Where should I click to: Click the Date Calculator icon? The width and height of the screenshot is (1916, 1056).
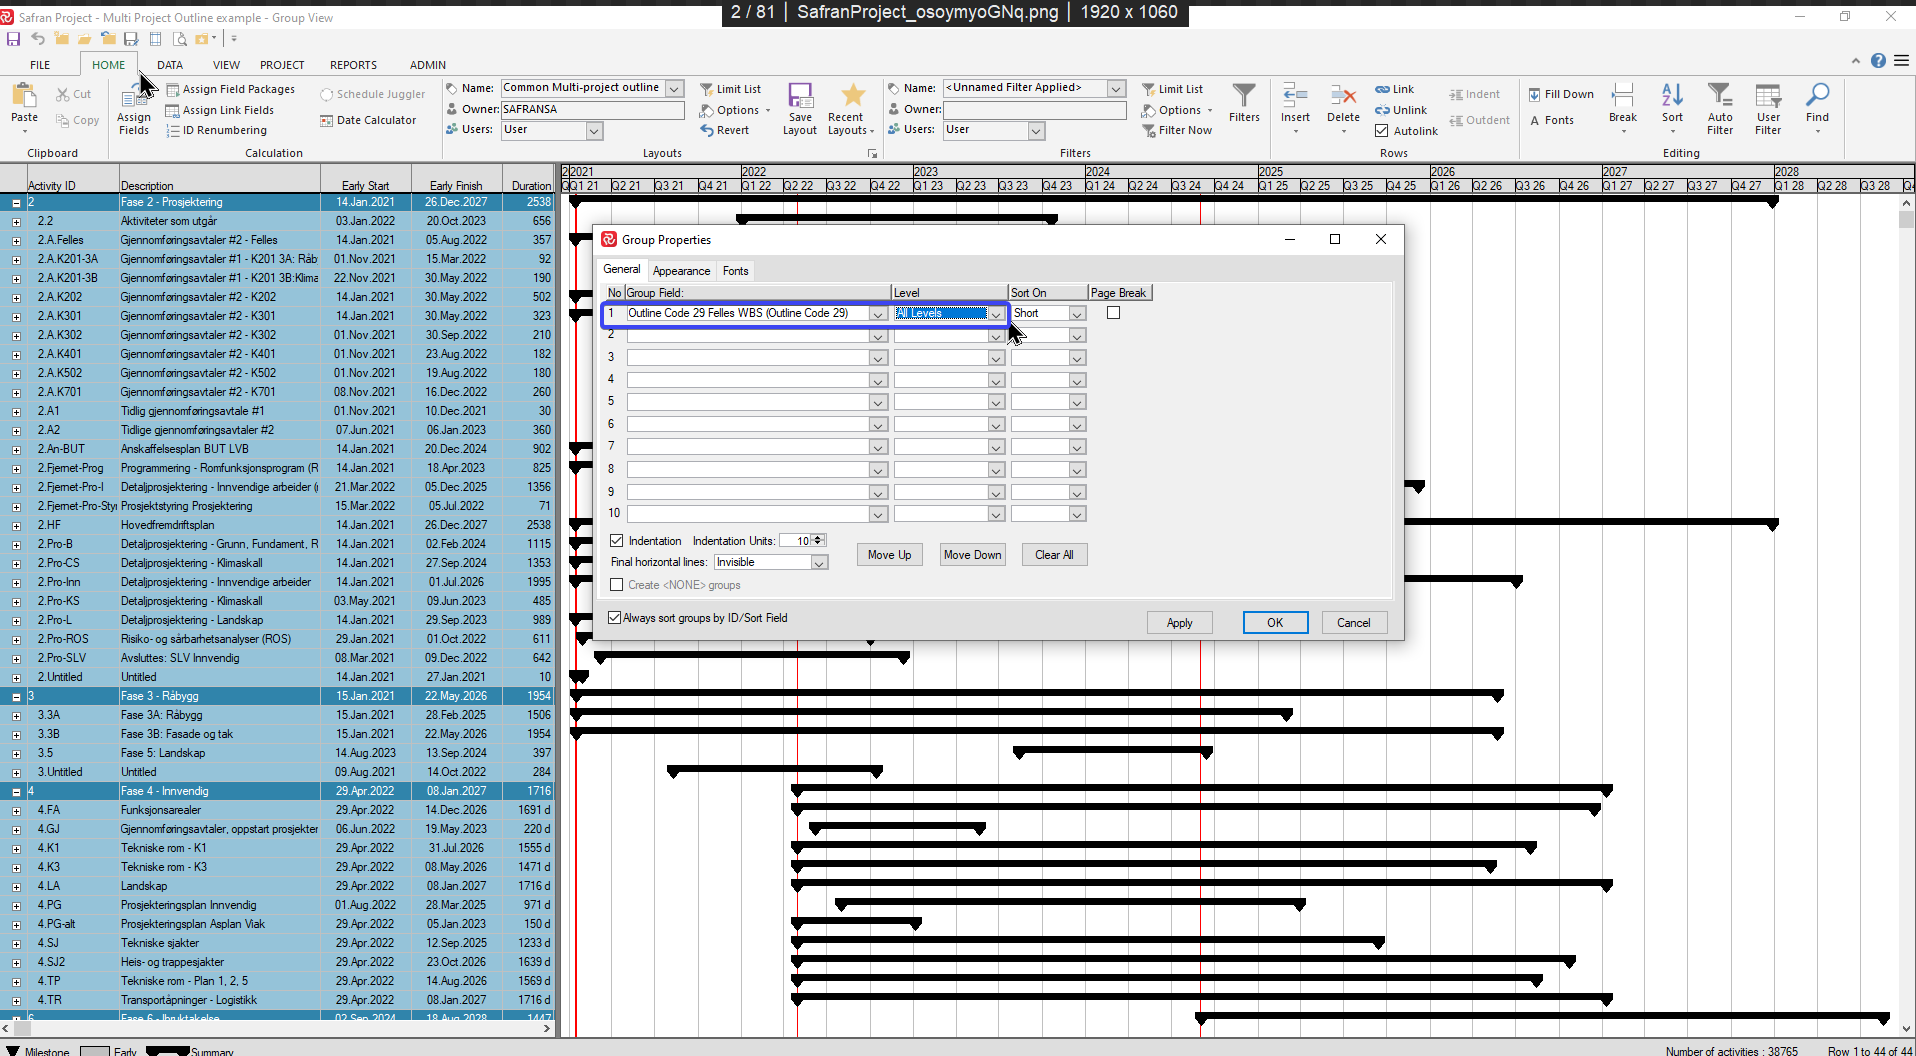coord(326,120)
